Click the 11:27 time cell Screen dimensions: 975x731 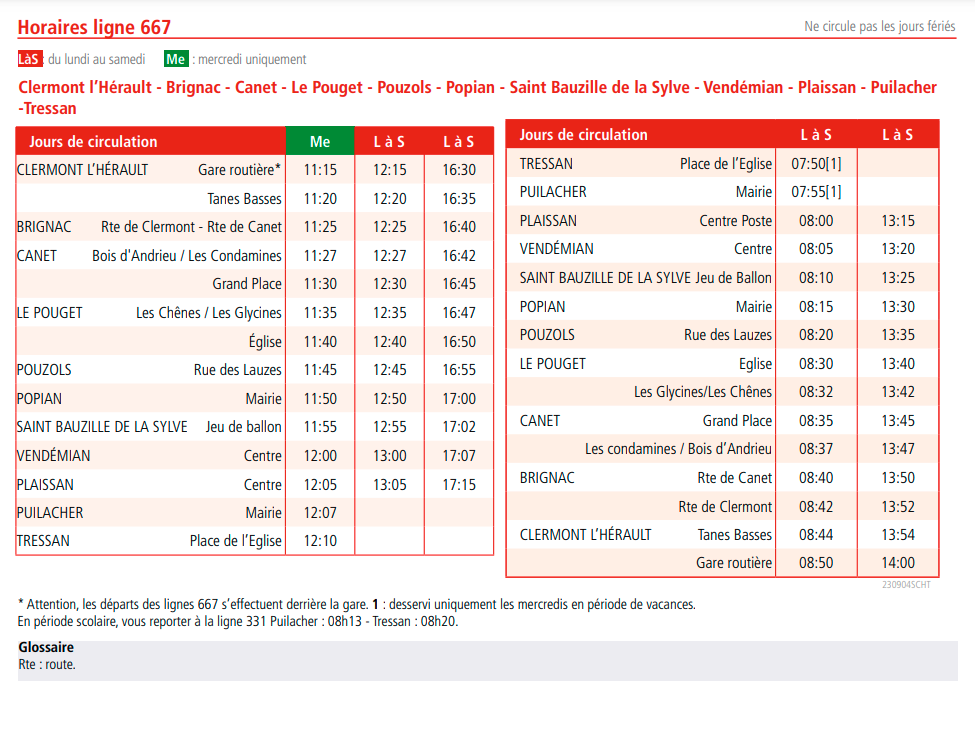pyautogui.click(x=320, y=255)
